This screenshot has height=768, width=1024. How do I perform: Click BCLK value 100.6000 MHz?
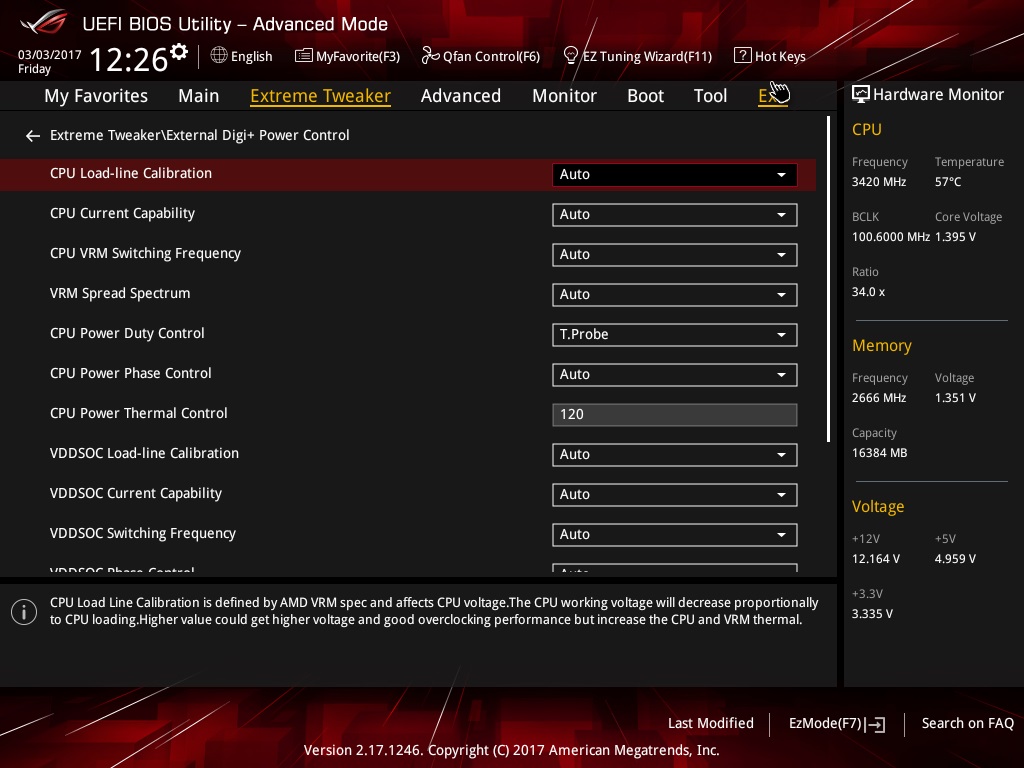click(891, 236)
